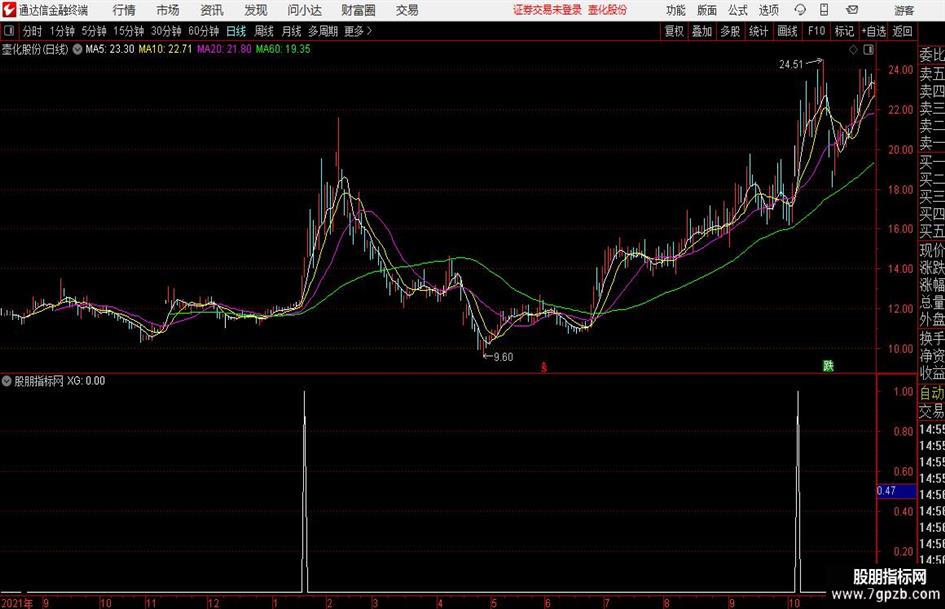The image size is (945, 609).
Task: Click the MA5: 23.30 label
Action: (x=110, y=49)
